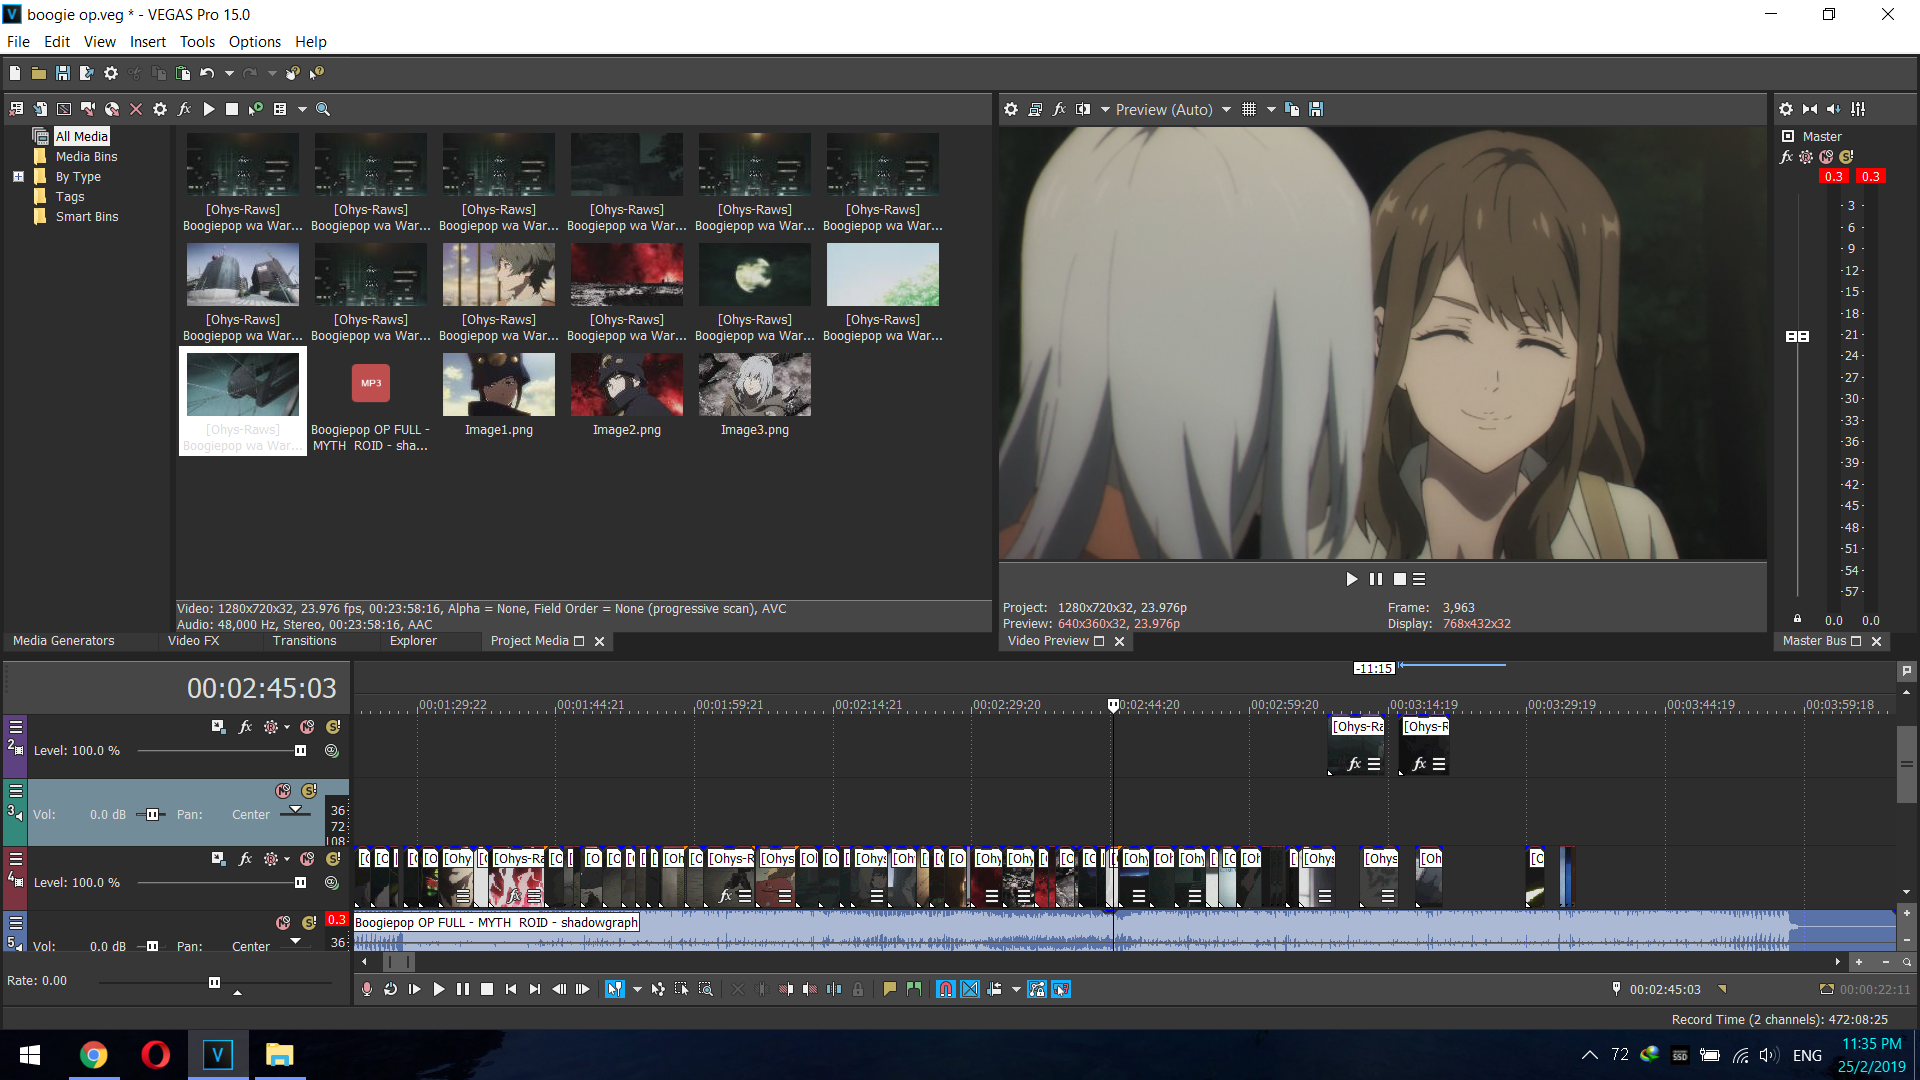Switch to the Transitions tab
1920x1080 pixels.
click(x=304, y=641)
